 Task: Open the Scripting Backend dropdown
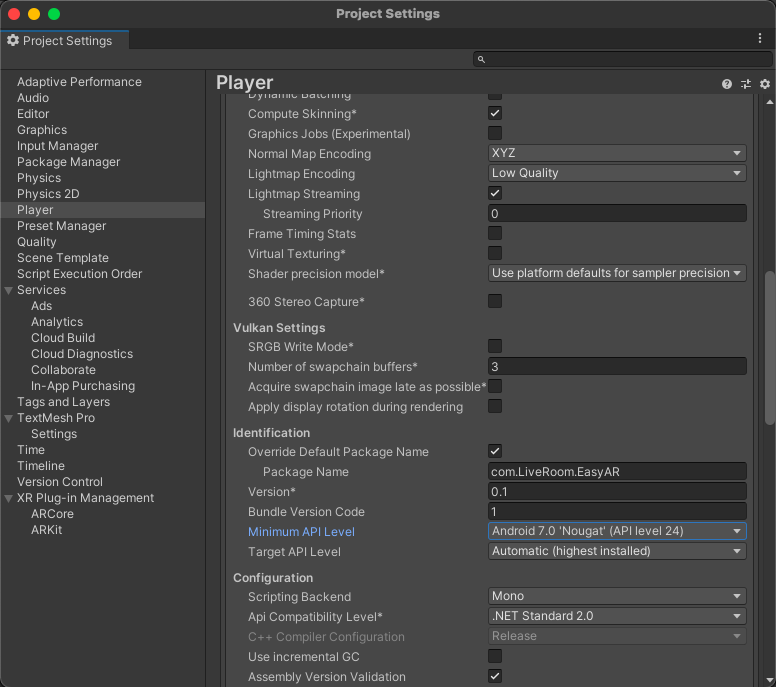pyautogui.click(x=617, y=597)
